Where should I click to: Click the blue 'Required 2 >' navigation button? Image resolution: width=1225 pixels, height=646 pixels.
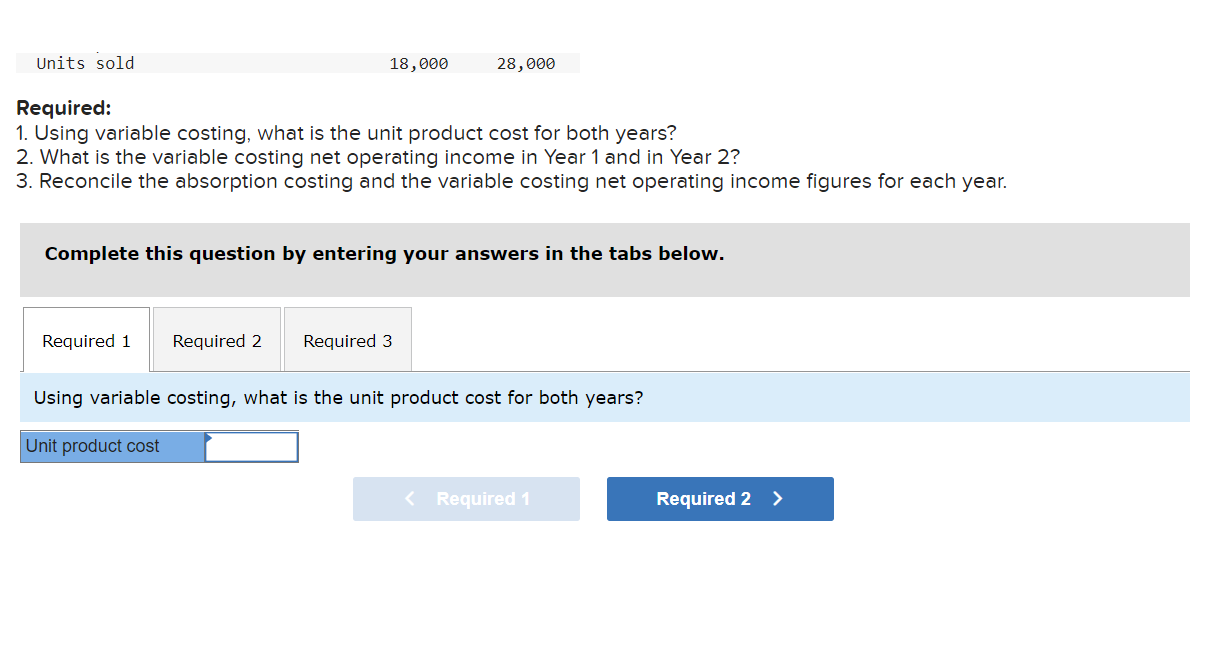click(x=719, y=498)
